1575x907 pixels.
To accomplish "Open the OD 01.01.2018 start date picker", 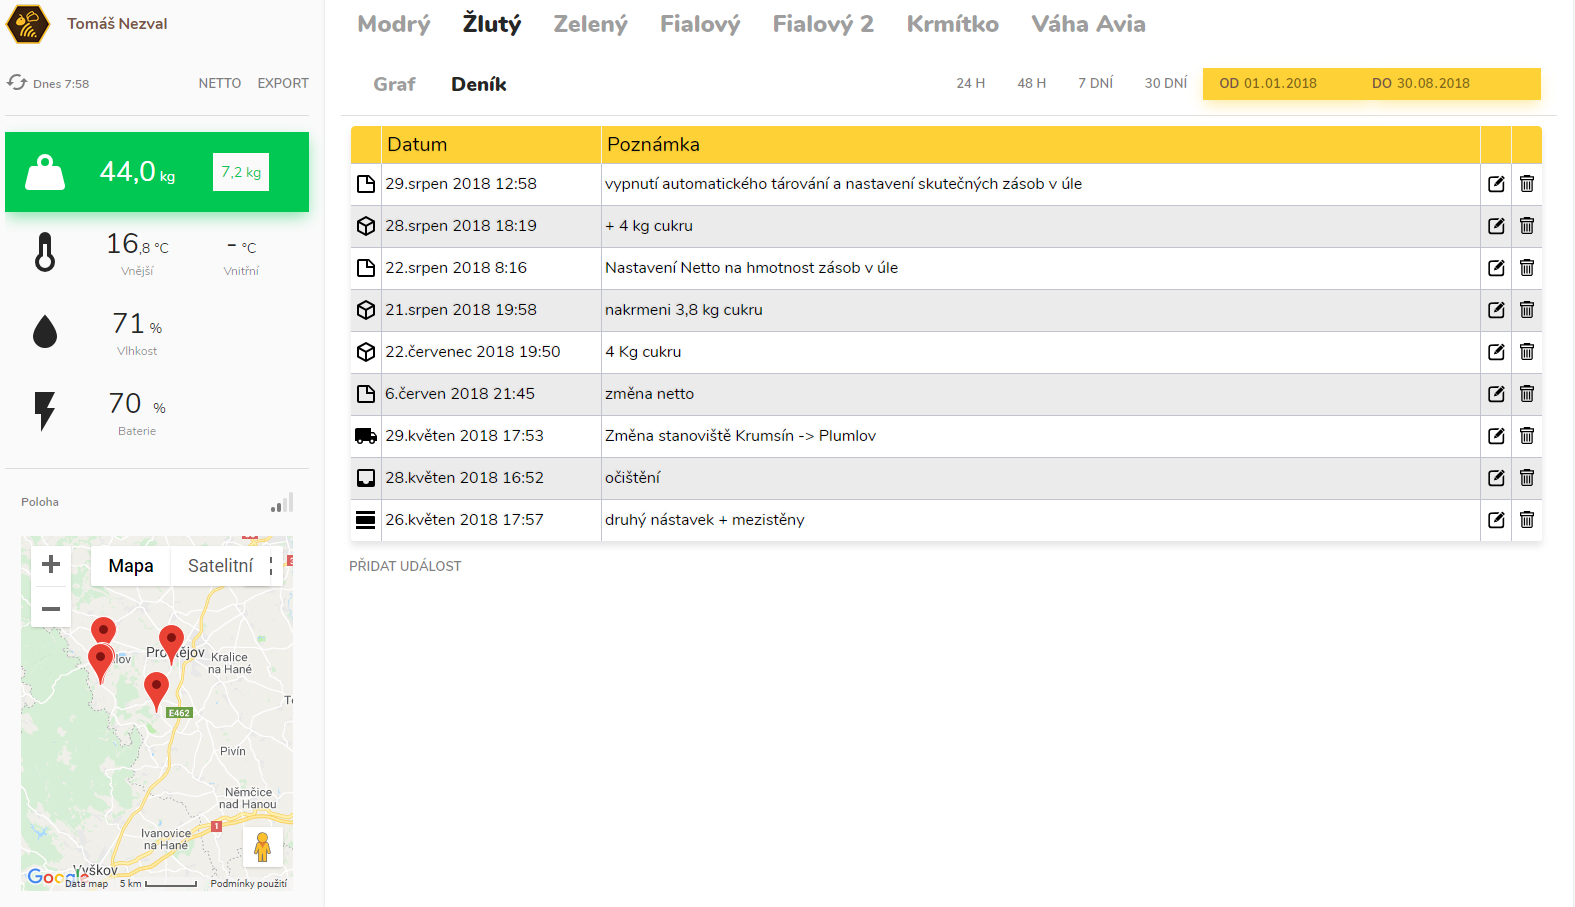I will tap(1267, 83).
